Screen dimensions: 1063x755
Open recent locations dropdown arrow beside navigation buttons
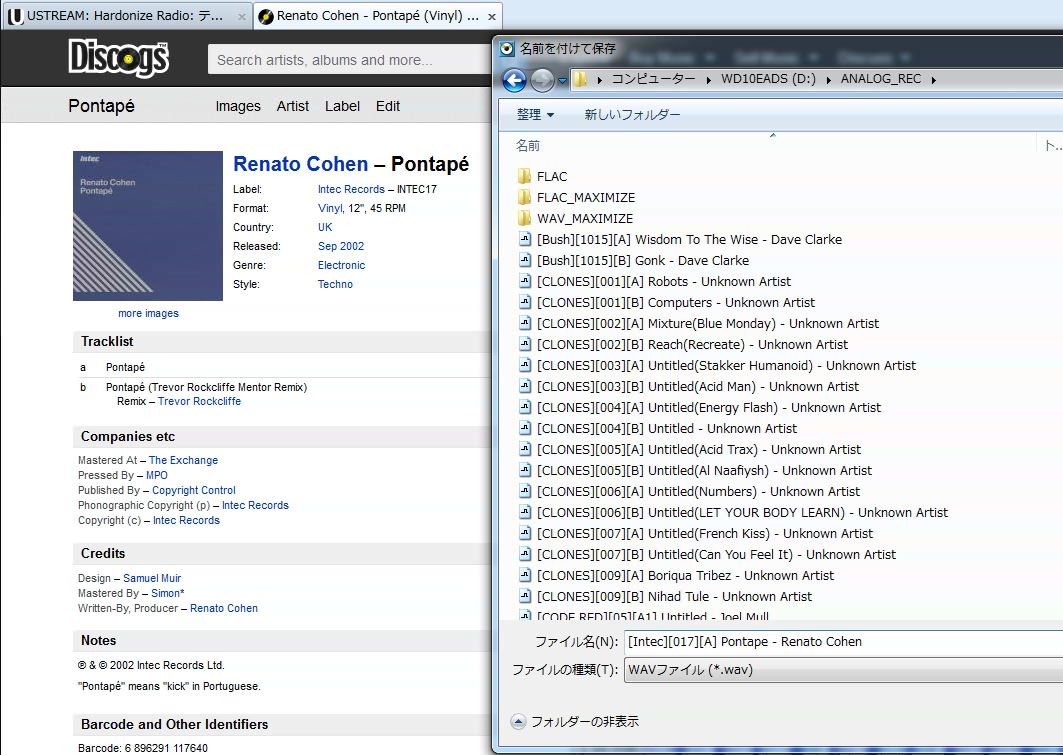pos(562,81)
